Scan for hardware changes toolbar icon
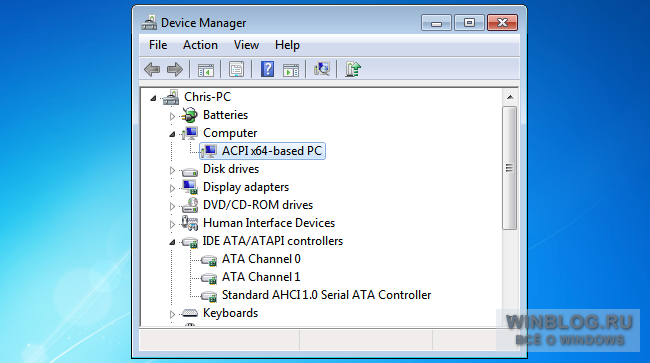The image size is (650, 363). 322,69
